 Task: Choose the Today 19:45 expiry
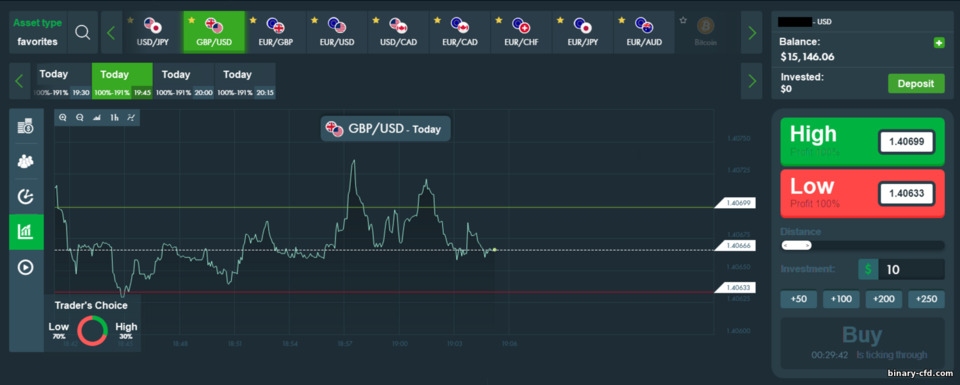122,81
